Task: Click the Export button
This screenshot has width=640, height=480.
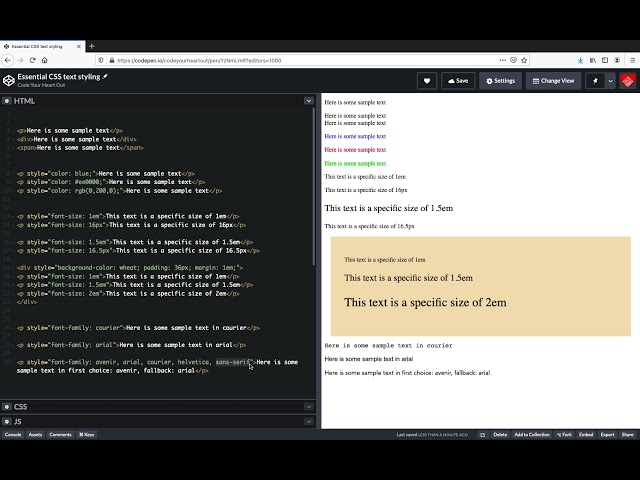Action: click(x=607, y=435)
